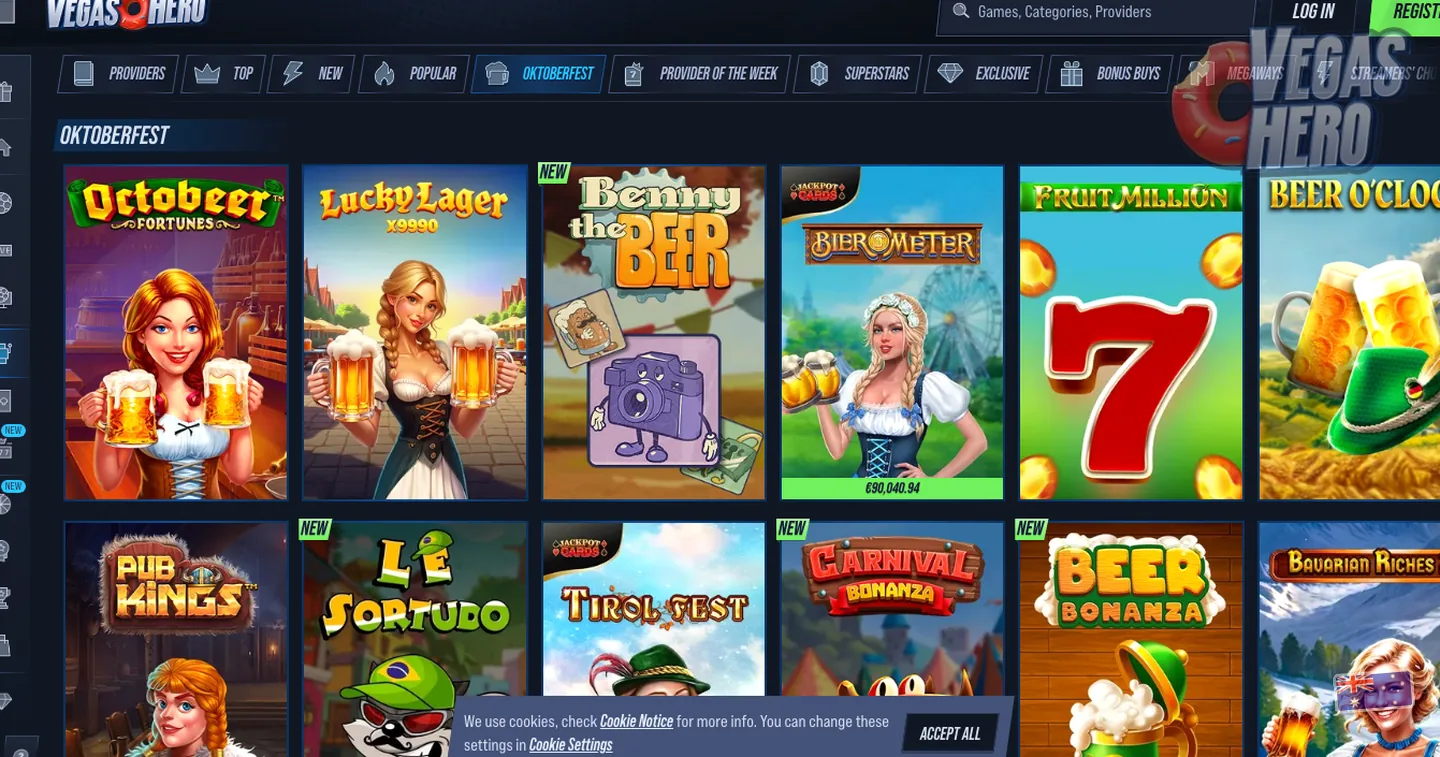The width and height of the screenshot is (1440, 757).
Task: Open Superstars via its hexagon badge icon
Action: tap(819, 74)
